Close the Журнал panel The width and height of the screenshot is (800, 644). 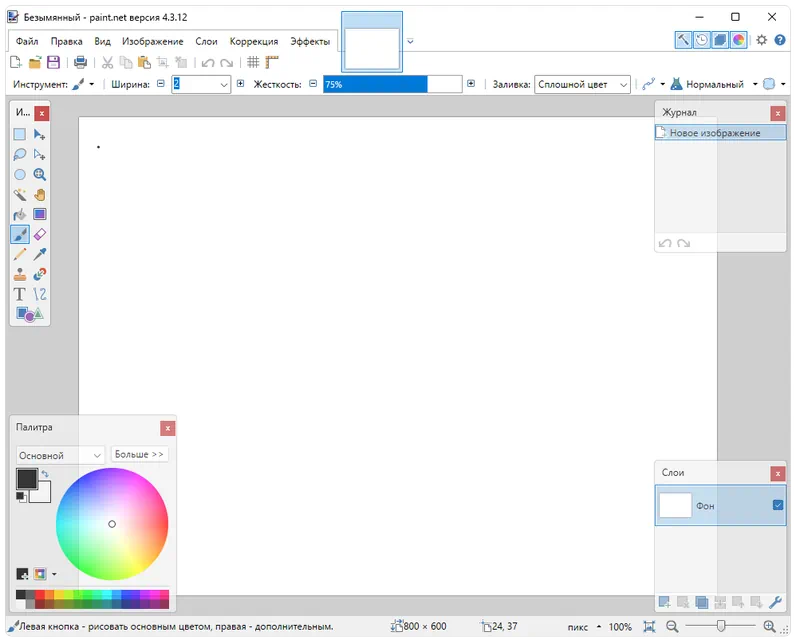point(778,113)
